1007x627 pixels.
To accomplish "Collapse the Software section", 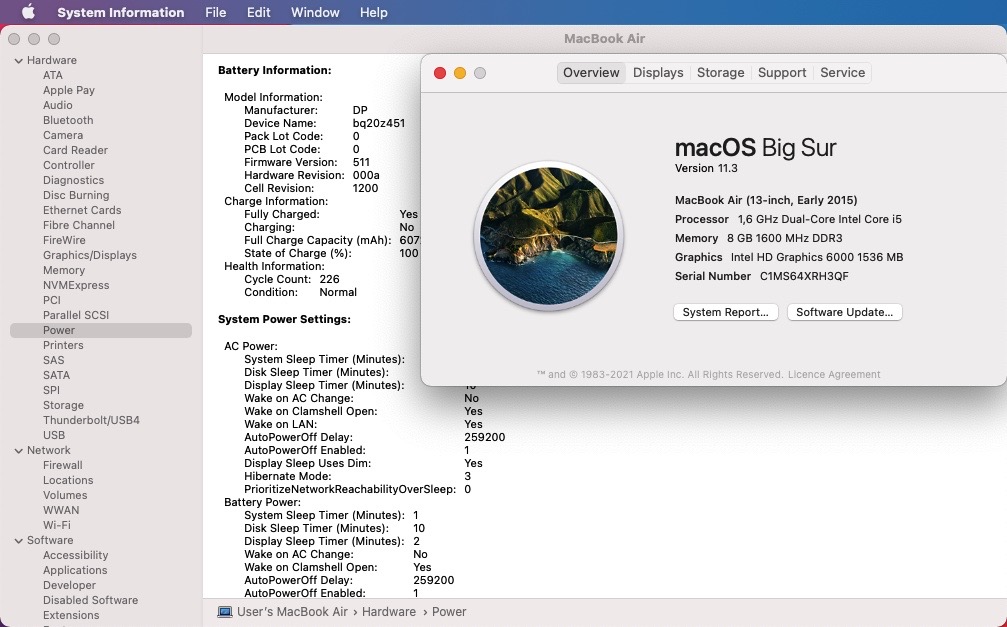I will pos(19,540).
